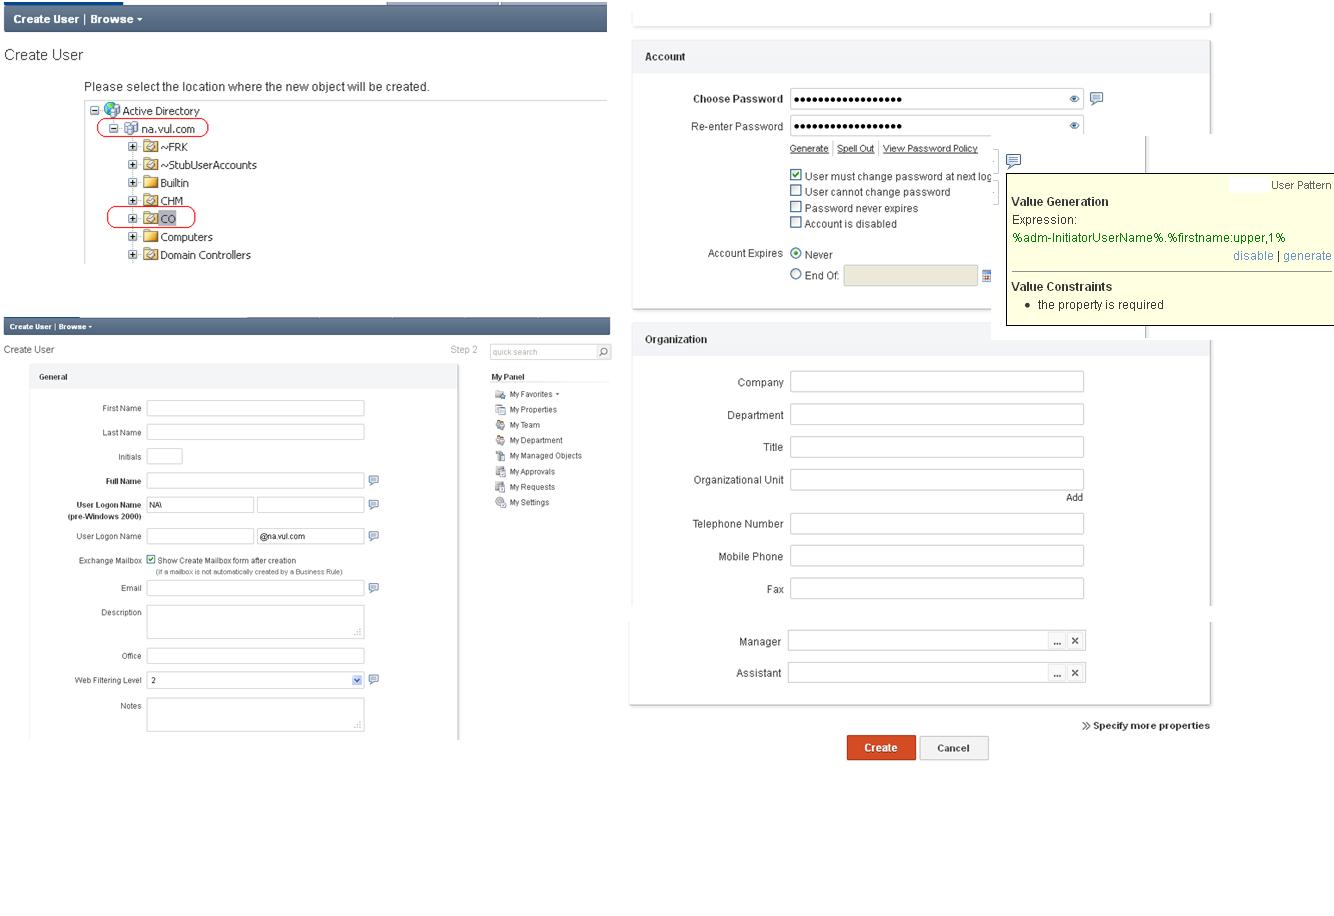The height and width of the screenshot is (916, 1334).
Task: Click the First Name input field
Action: coord(255,408)
